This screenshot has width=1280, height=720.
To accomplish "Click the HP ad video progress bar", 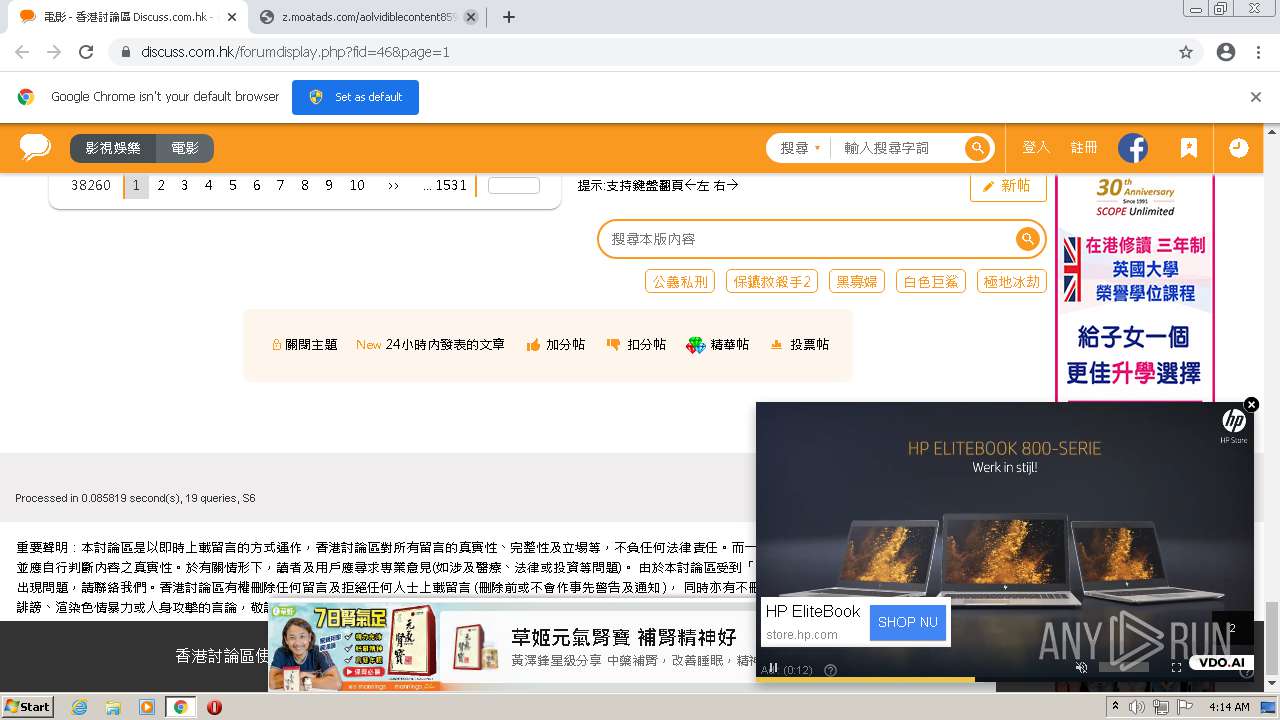I will click(x=1005, y=679).
